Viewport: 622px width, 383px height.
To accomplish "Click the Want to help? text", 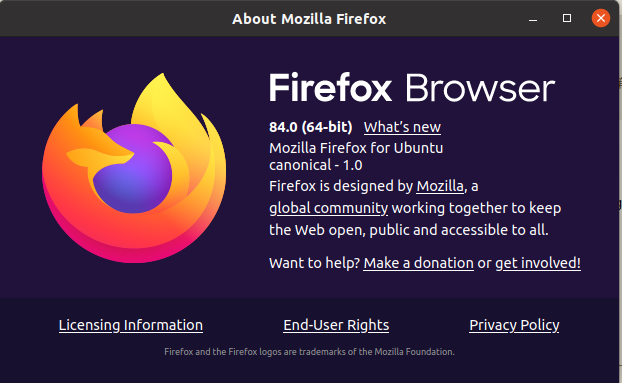I will [x=314, y=263].
